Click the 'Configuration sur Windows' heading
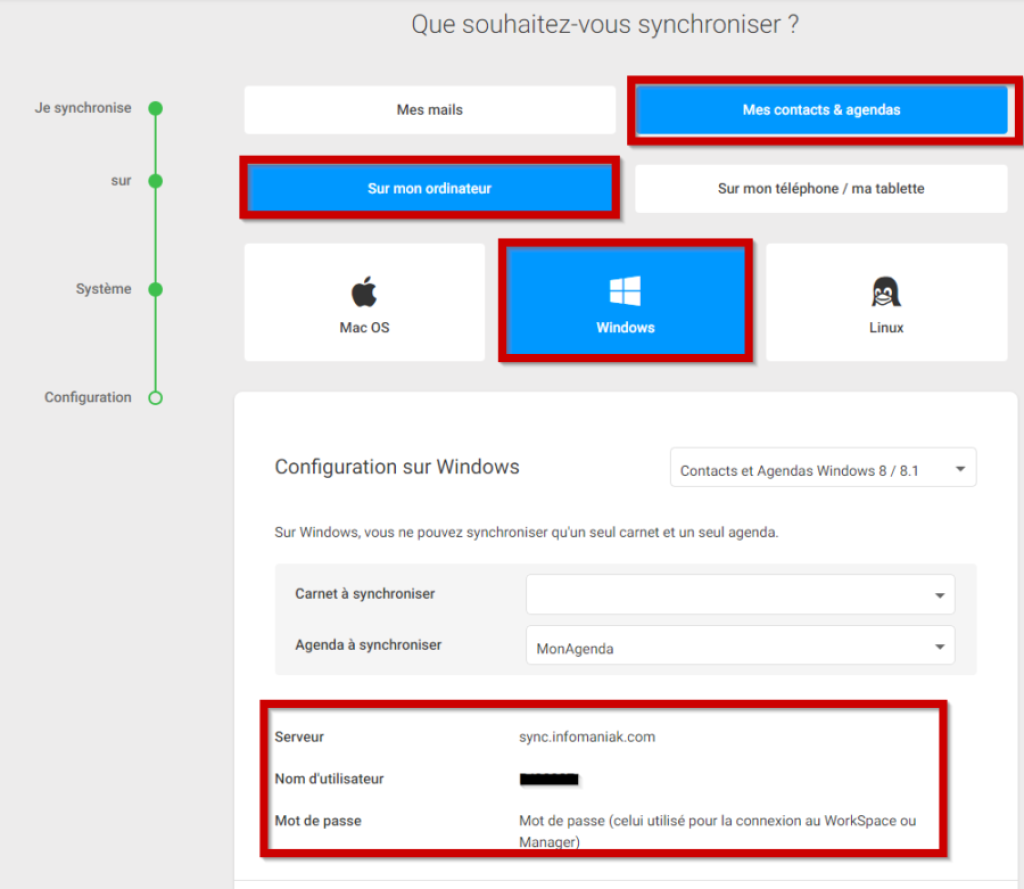 397,467
